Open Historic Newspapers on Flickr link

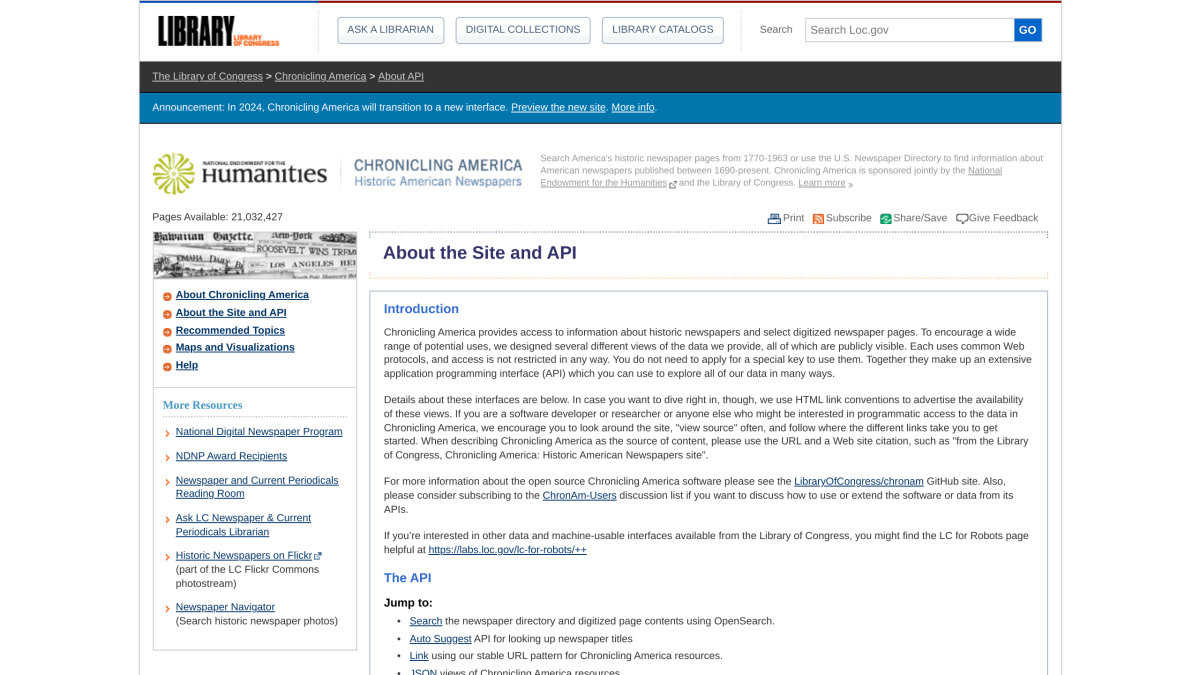coord(244,555)
